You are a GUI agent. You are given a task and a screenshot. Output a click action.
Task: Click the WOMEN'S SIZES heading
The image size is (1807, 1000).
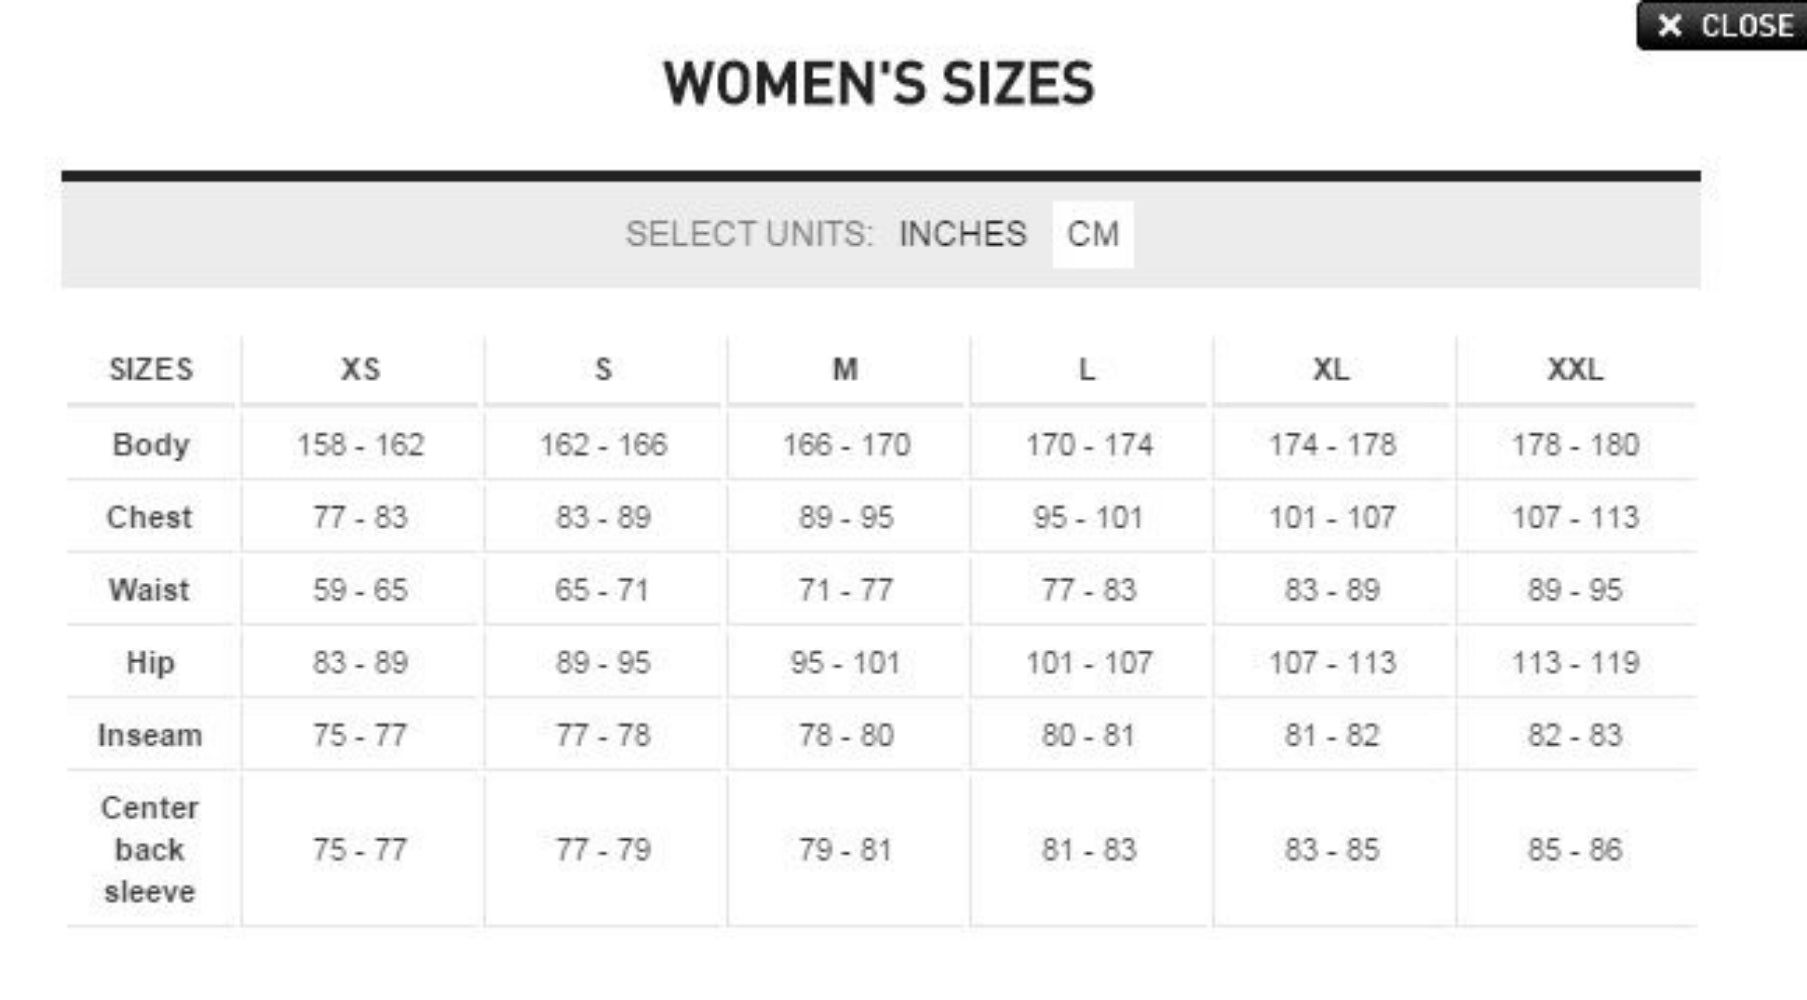pos(879,83)
